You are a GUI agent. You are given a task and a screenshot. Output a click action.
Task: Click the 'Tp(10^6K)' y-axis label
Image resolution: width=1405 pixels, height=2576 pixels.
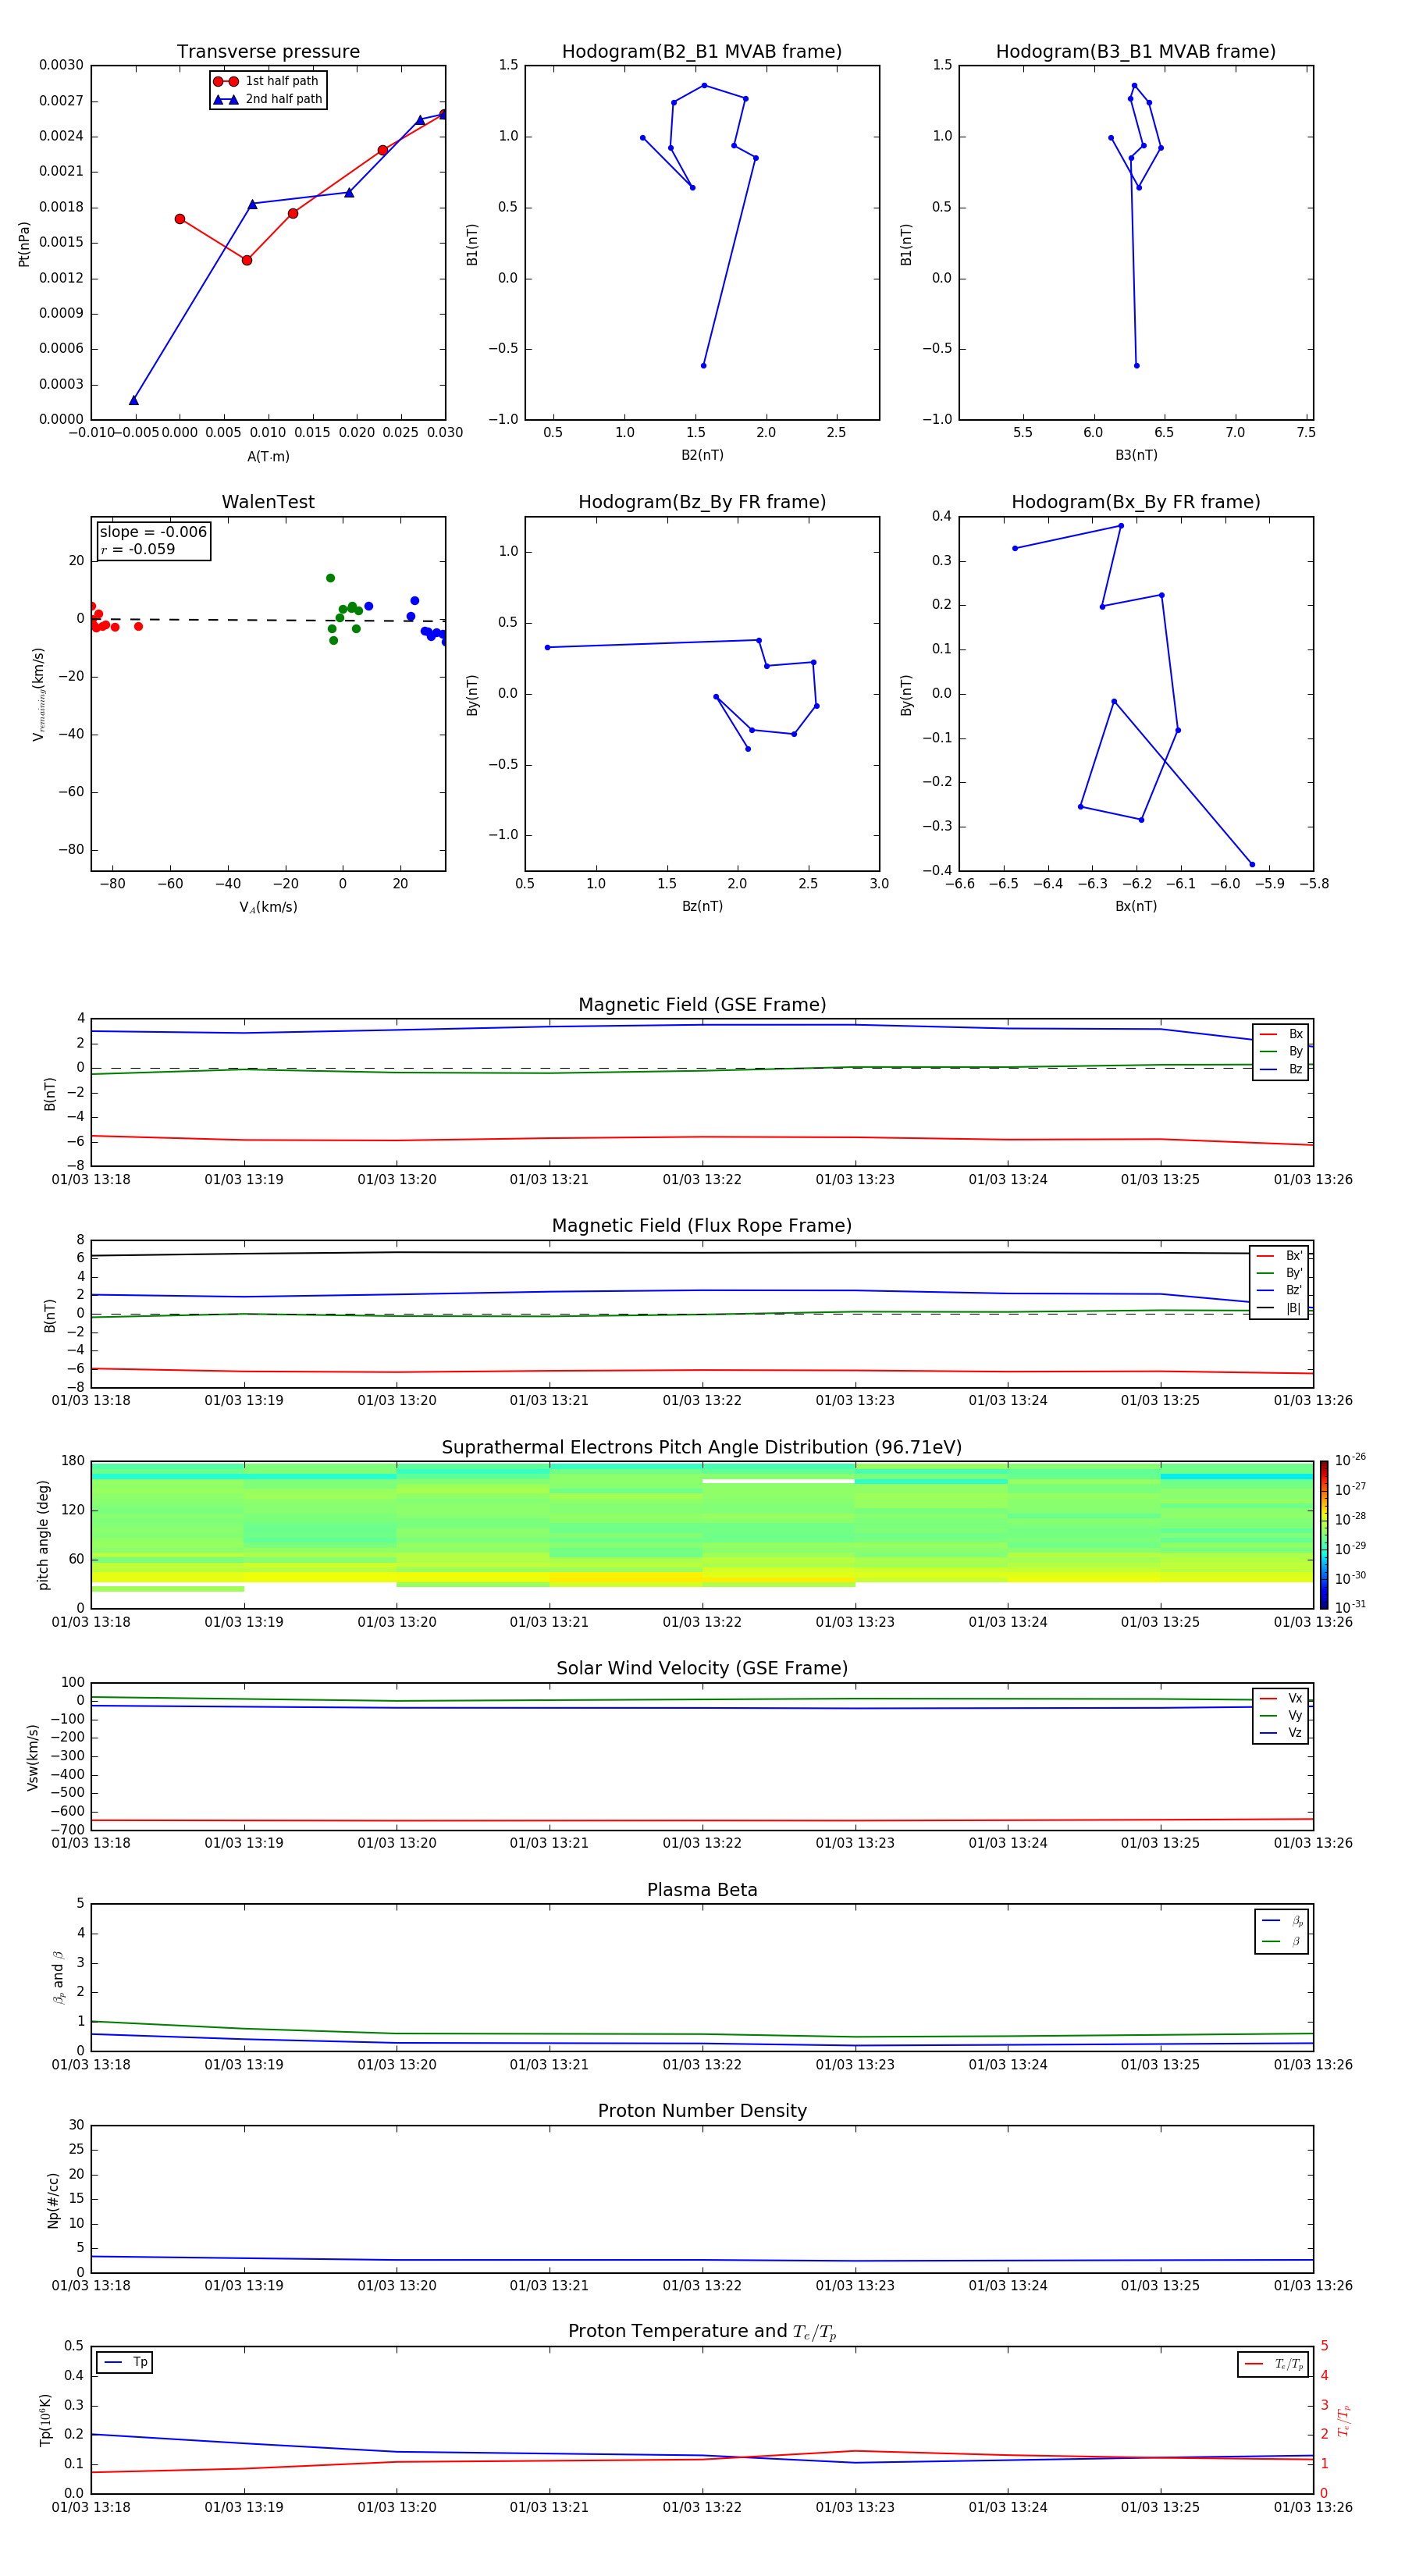(45, 2420)
